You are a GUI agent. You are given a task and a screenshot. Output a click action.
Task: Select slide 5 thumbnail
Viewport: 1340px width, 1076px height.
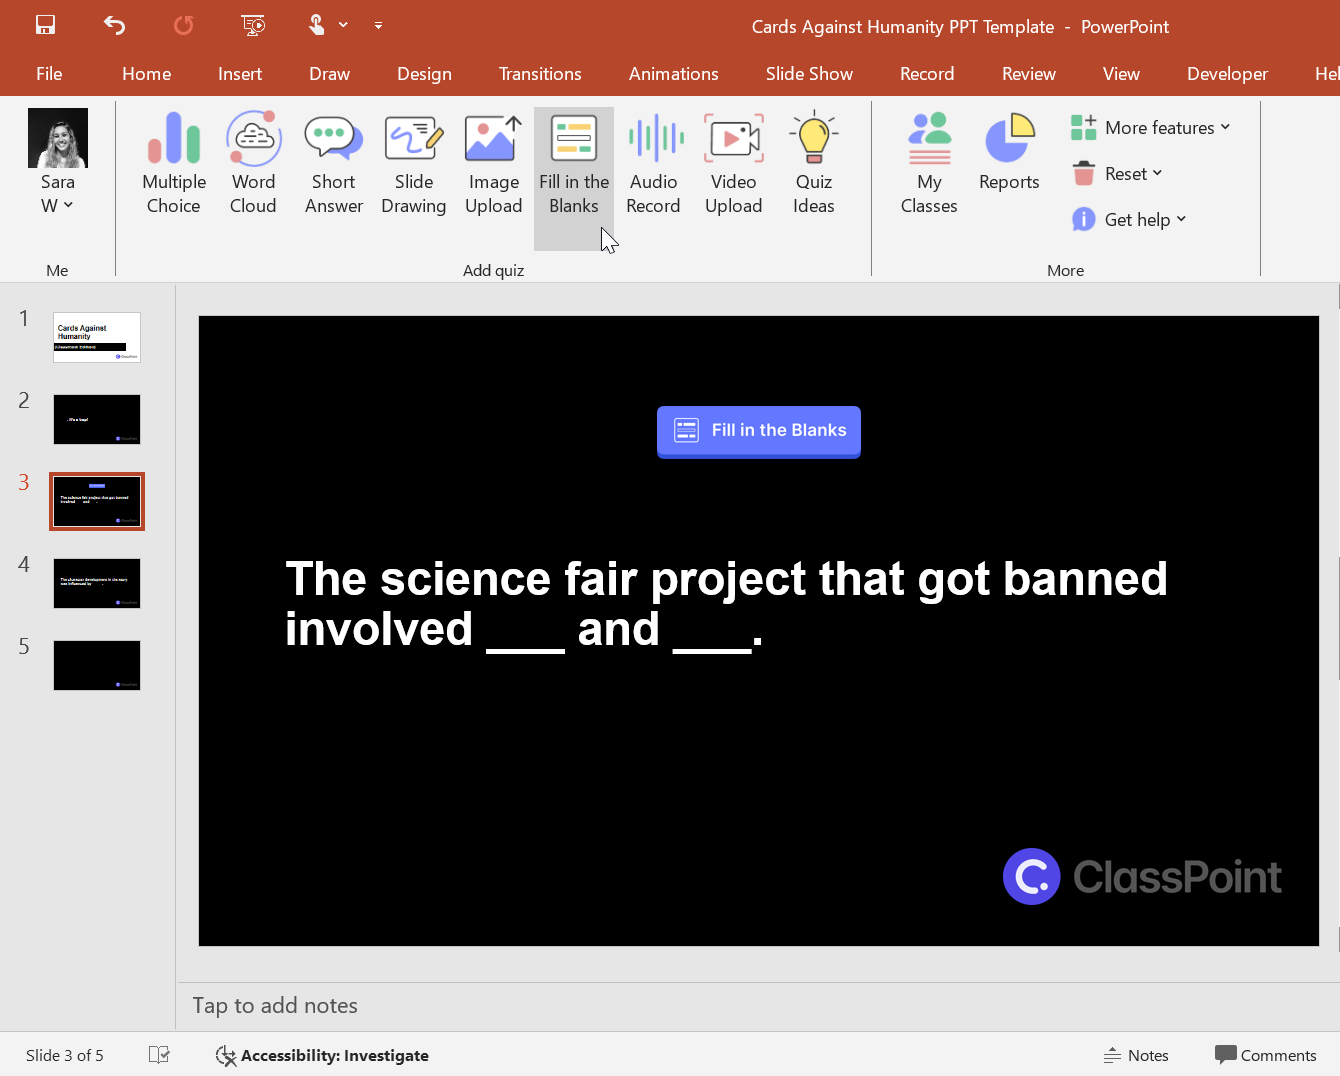[97, 665]
